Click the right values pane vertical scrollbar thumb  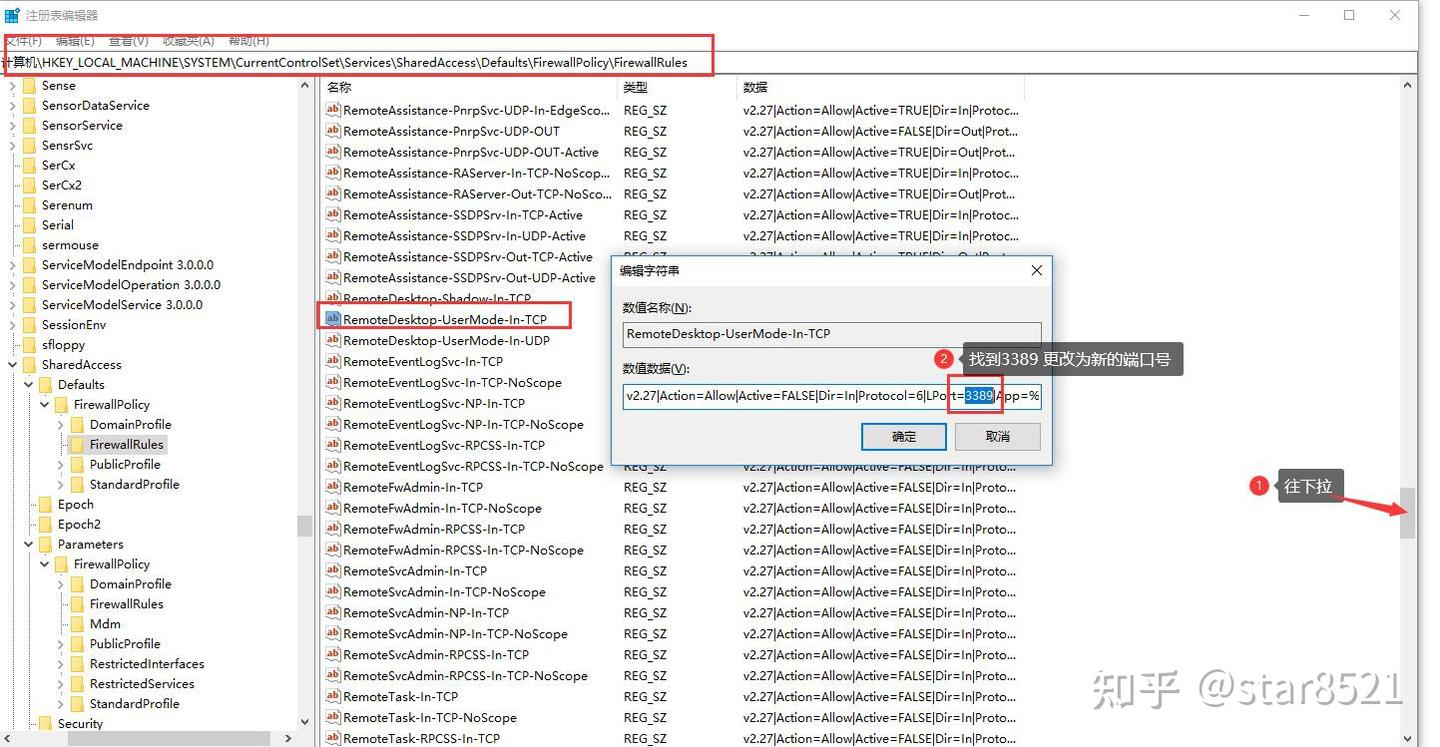(1407, 512)
